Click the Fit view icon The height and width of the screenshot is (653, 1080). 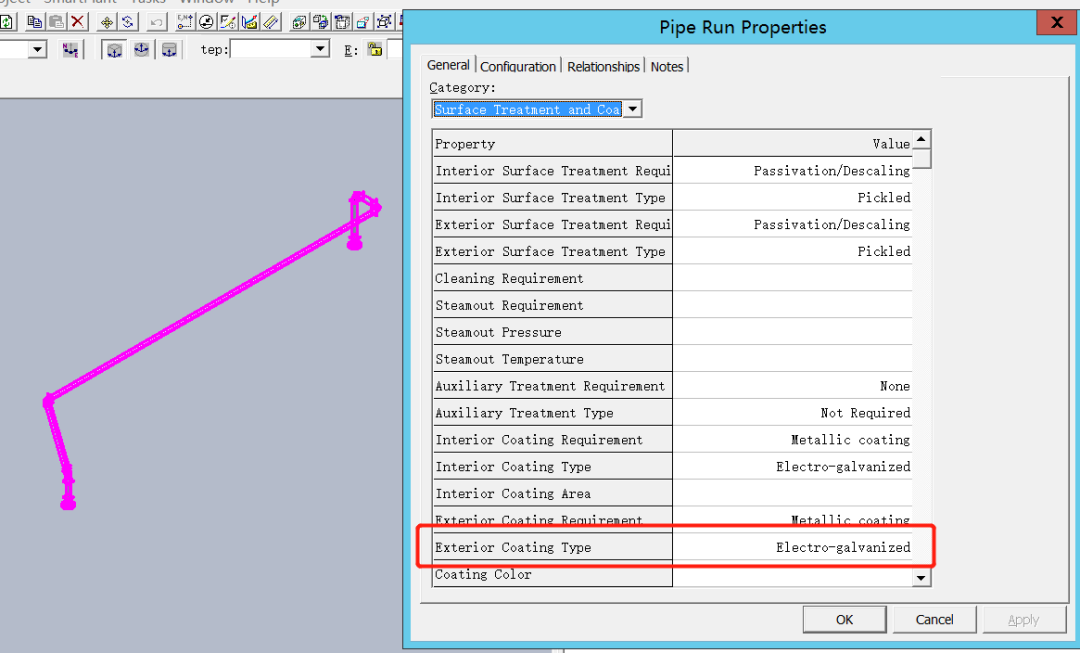click(384, 22)
